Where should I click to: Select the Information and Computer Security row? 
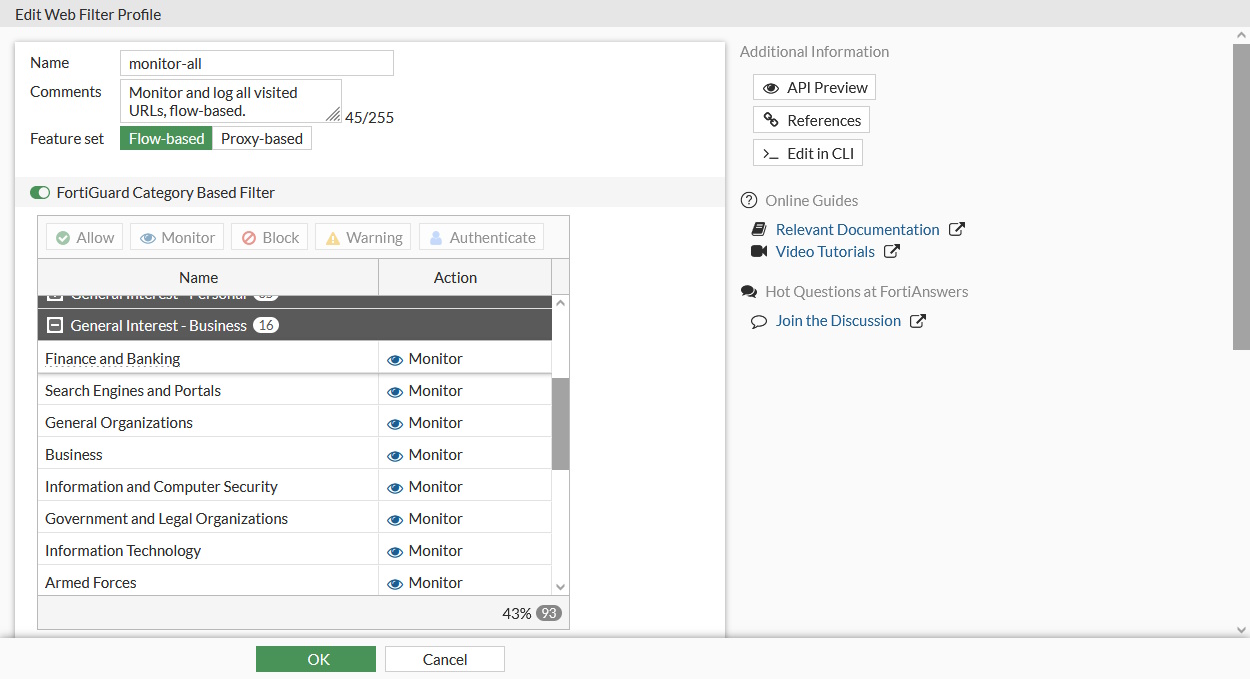coord(295,487)
